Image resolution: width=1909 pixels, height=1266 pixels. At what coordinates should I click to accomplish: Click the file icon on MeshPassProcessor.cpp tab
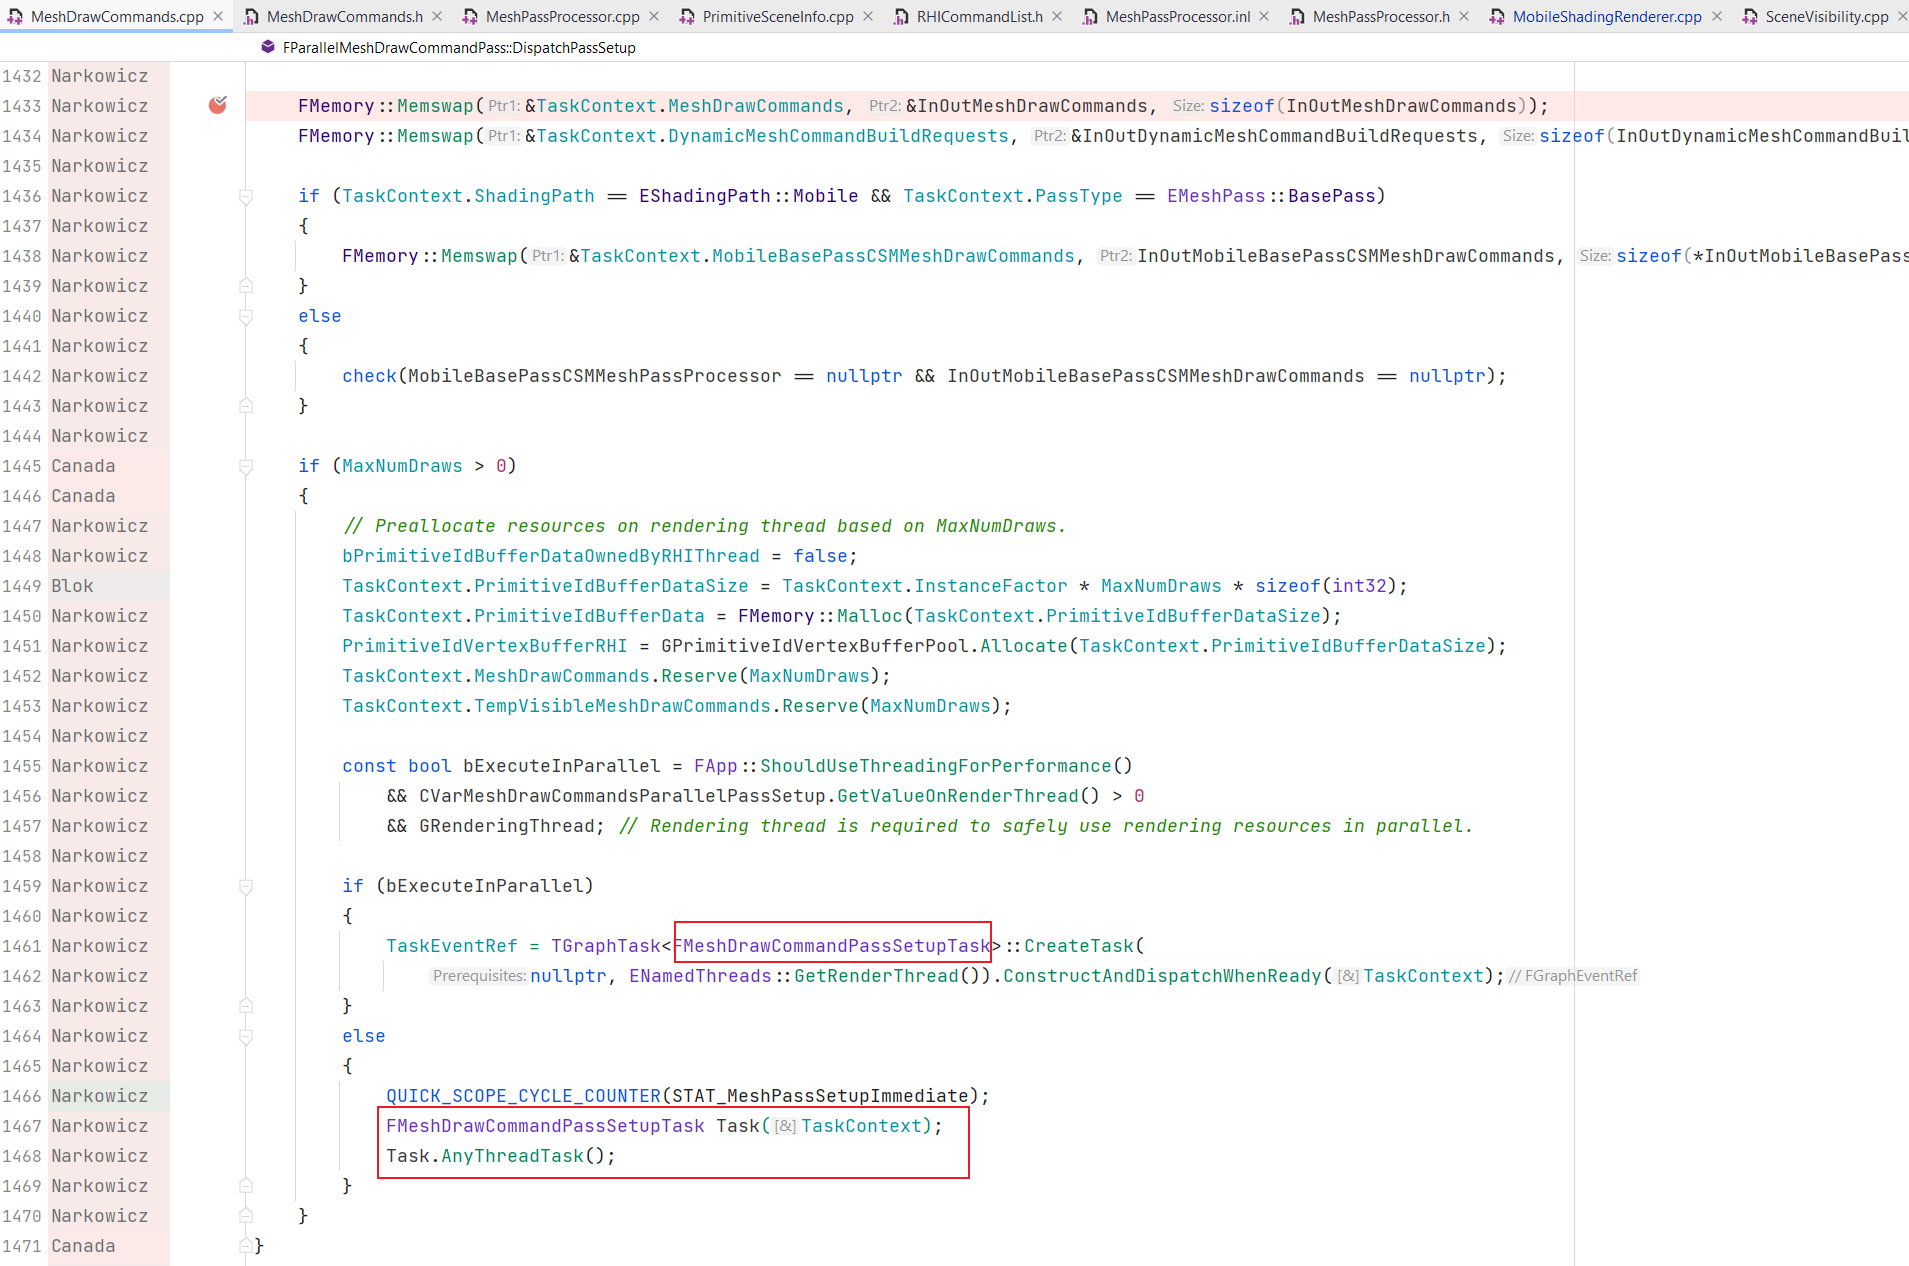pyautogui.click(x=470, y=16)
